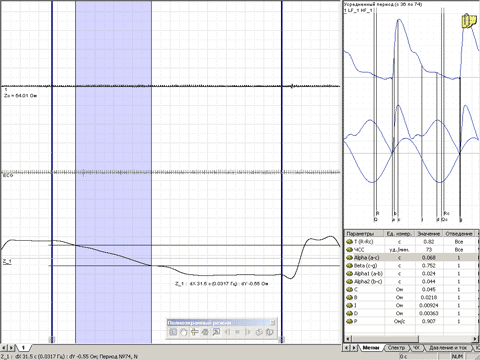Click right-panel tab scroll right arrow
Screen dimensions: 480x360
pos(354,348)
